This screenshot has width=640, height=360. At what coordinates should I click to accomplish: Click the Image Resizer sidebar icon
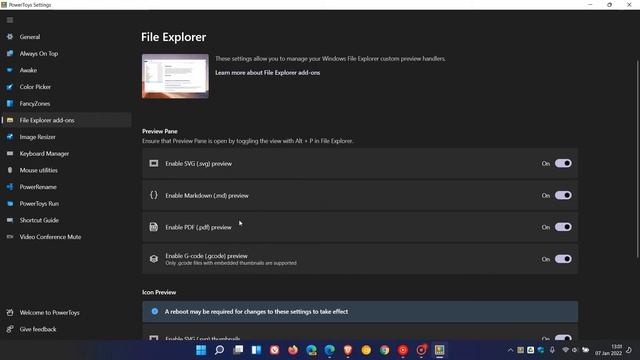(x=10, y=137)
